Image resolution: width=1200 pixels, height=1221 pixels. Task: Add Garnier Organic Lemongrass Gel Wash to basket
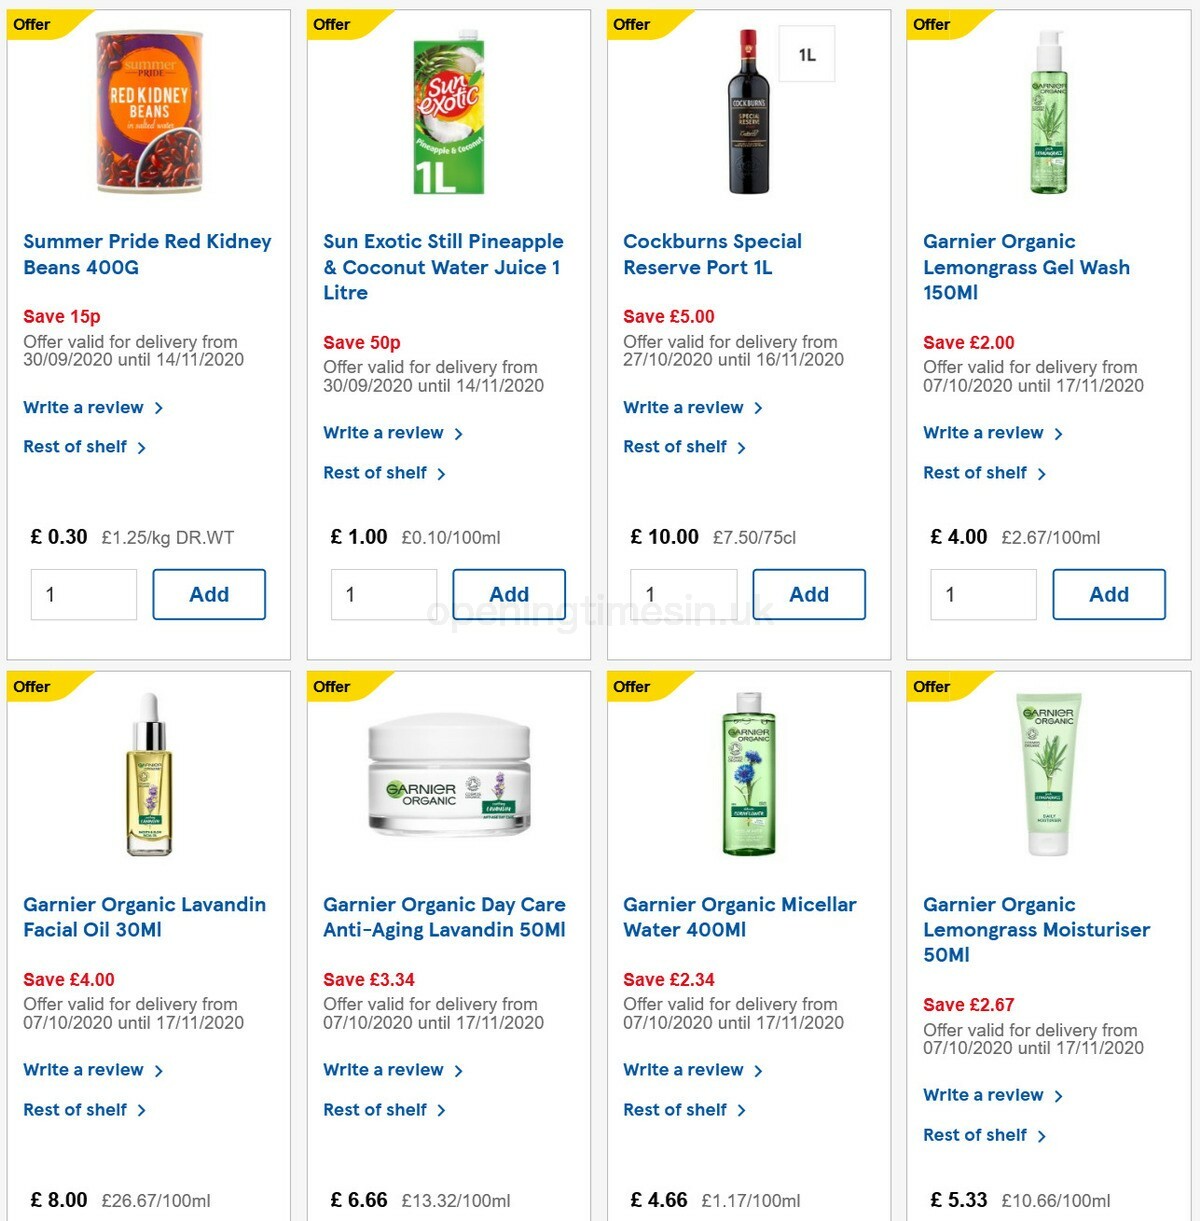pos(1109,593)
